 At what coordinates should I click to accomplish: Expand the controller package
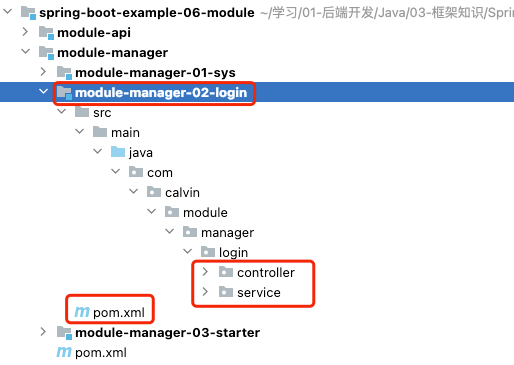[205, 272]
